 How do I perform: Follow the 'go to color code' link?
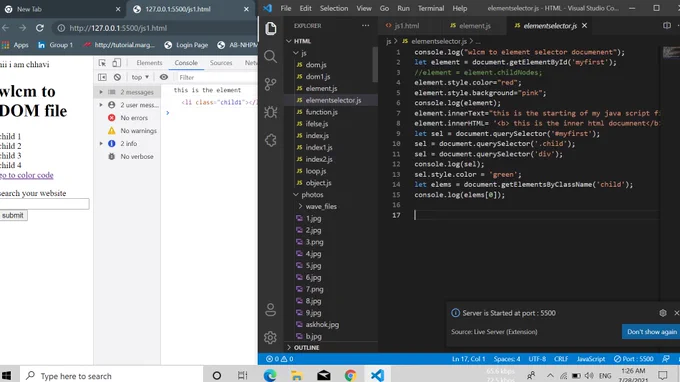pos(26,175)
